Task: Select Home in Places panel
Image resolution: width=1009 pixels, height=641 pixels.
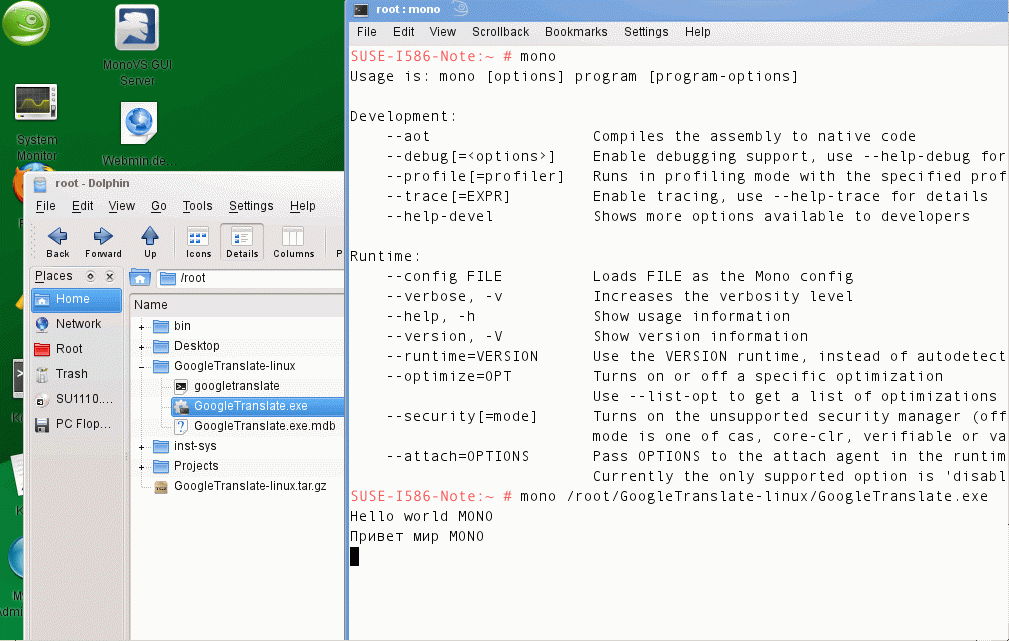Action: (77, 299)
